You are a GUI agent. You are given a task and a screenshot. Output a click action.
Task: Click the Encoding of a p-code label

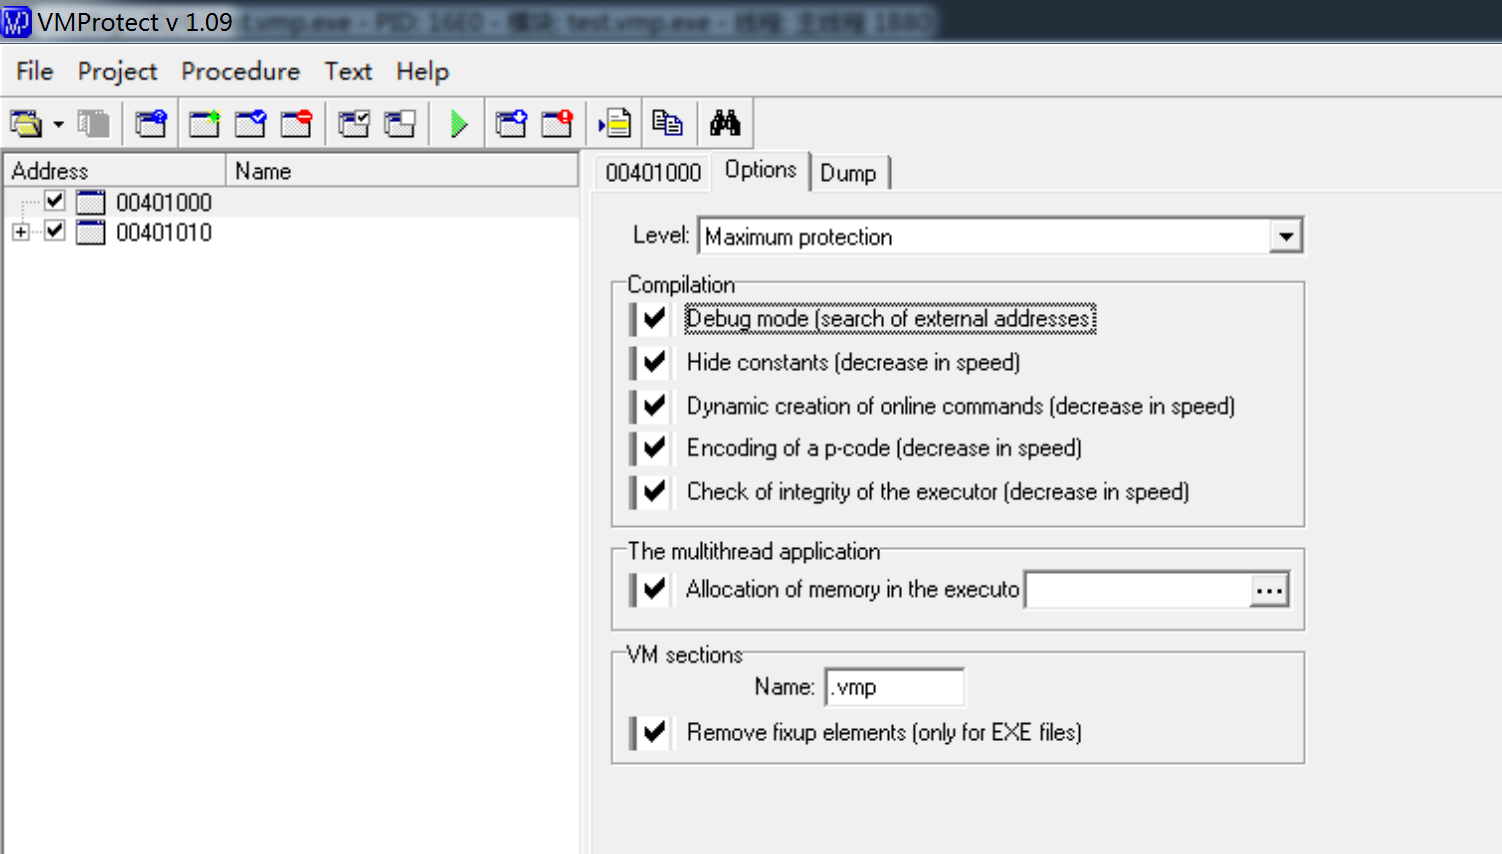point(884,448)
